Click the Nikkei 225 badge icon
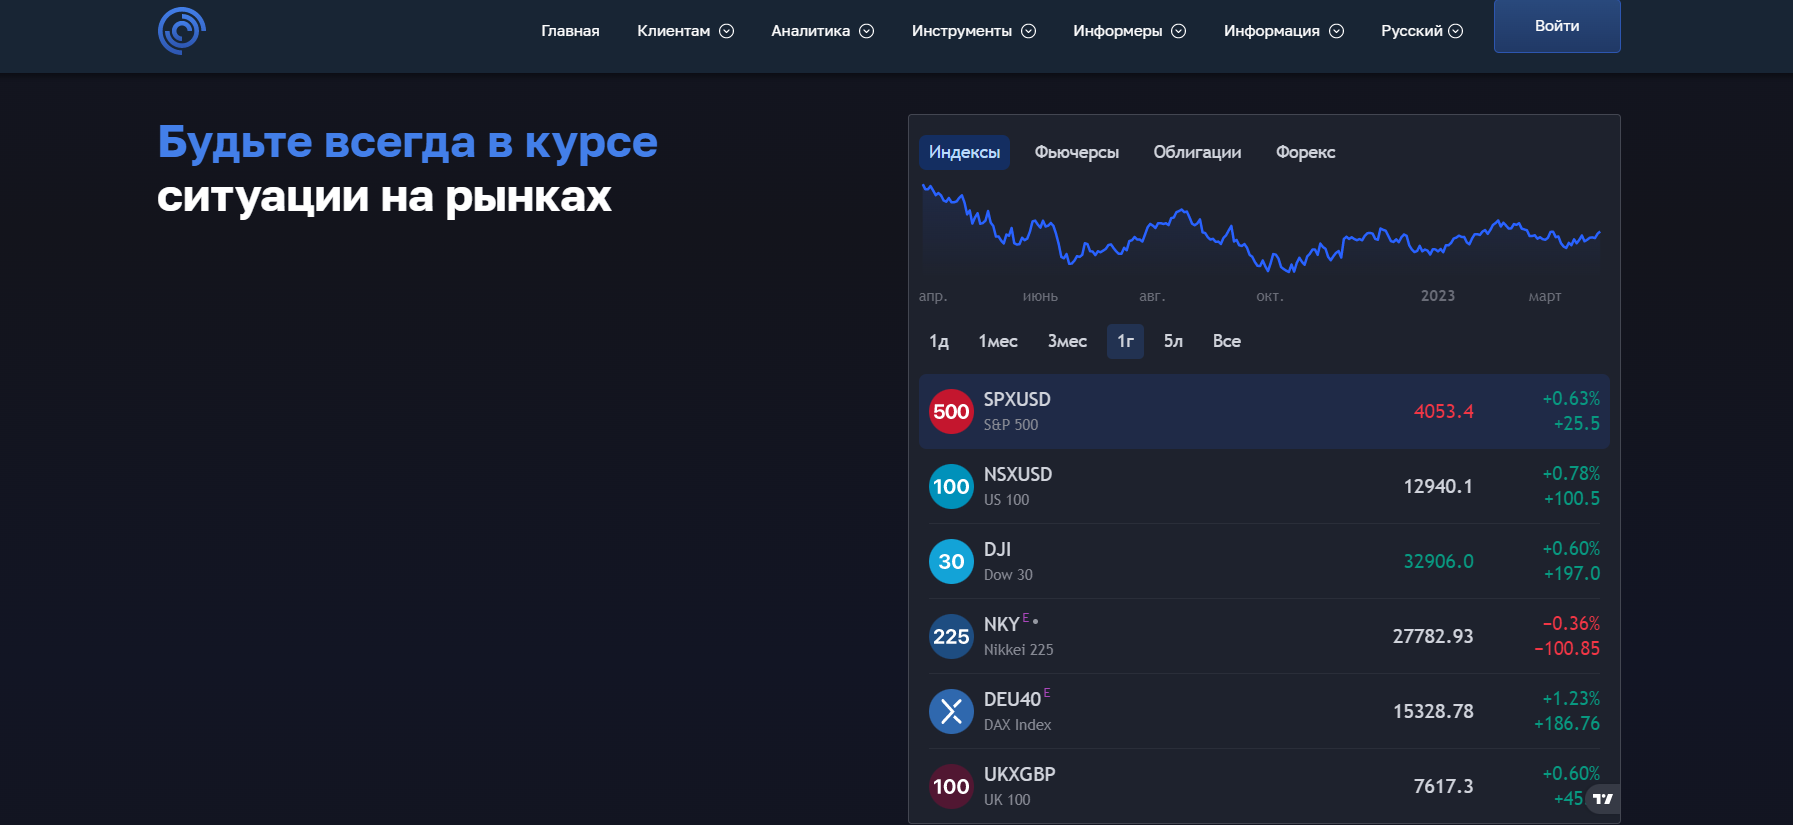 click(951, 636)
